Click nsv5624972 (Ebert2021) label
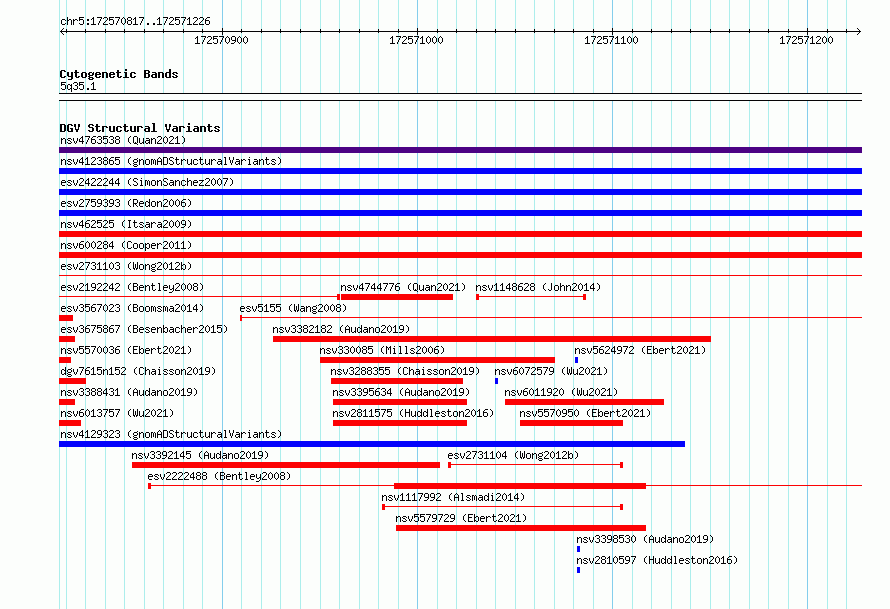 pos(640,350)
